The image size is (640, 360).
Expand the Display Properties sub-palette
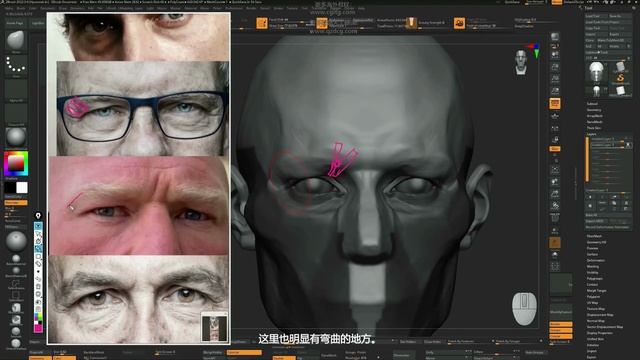coord(600,333)
